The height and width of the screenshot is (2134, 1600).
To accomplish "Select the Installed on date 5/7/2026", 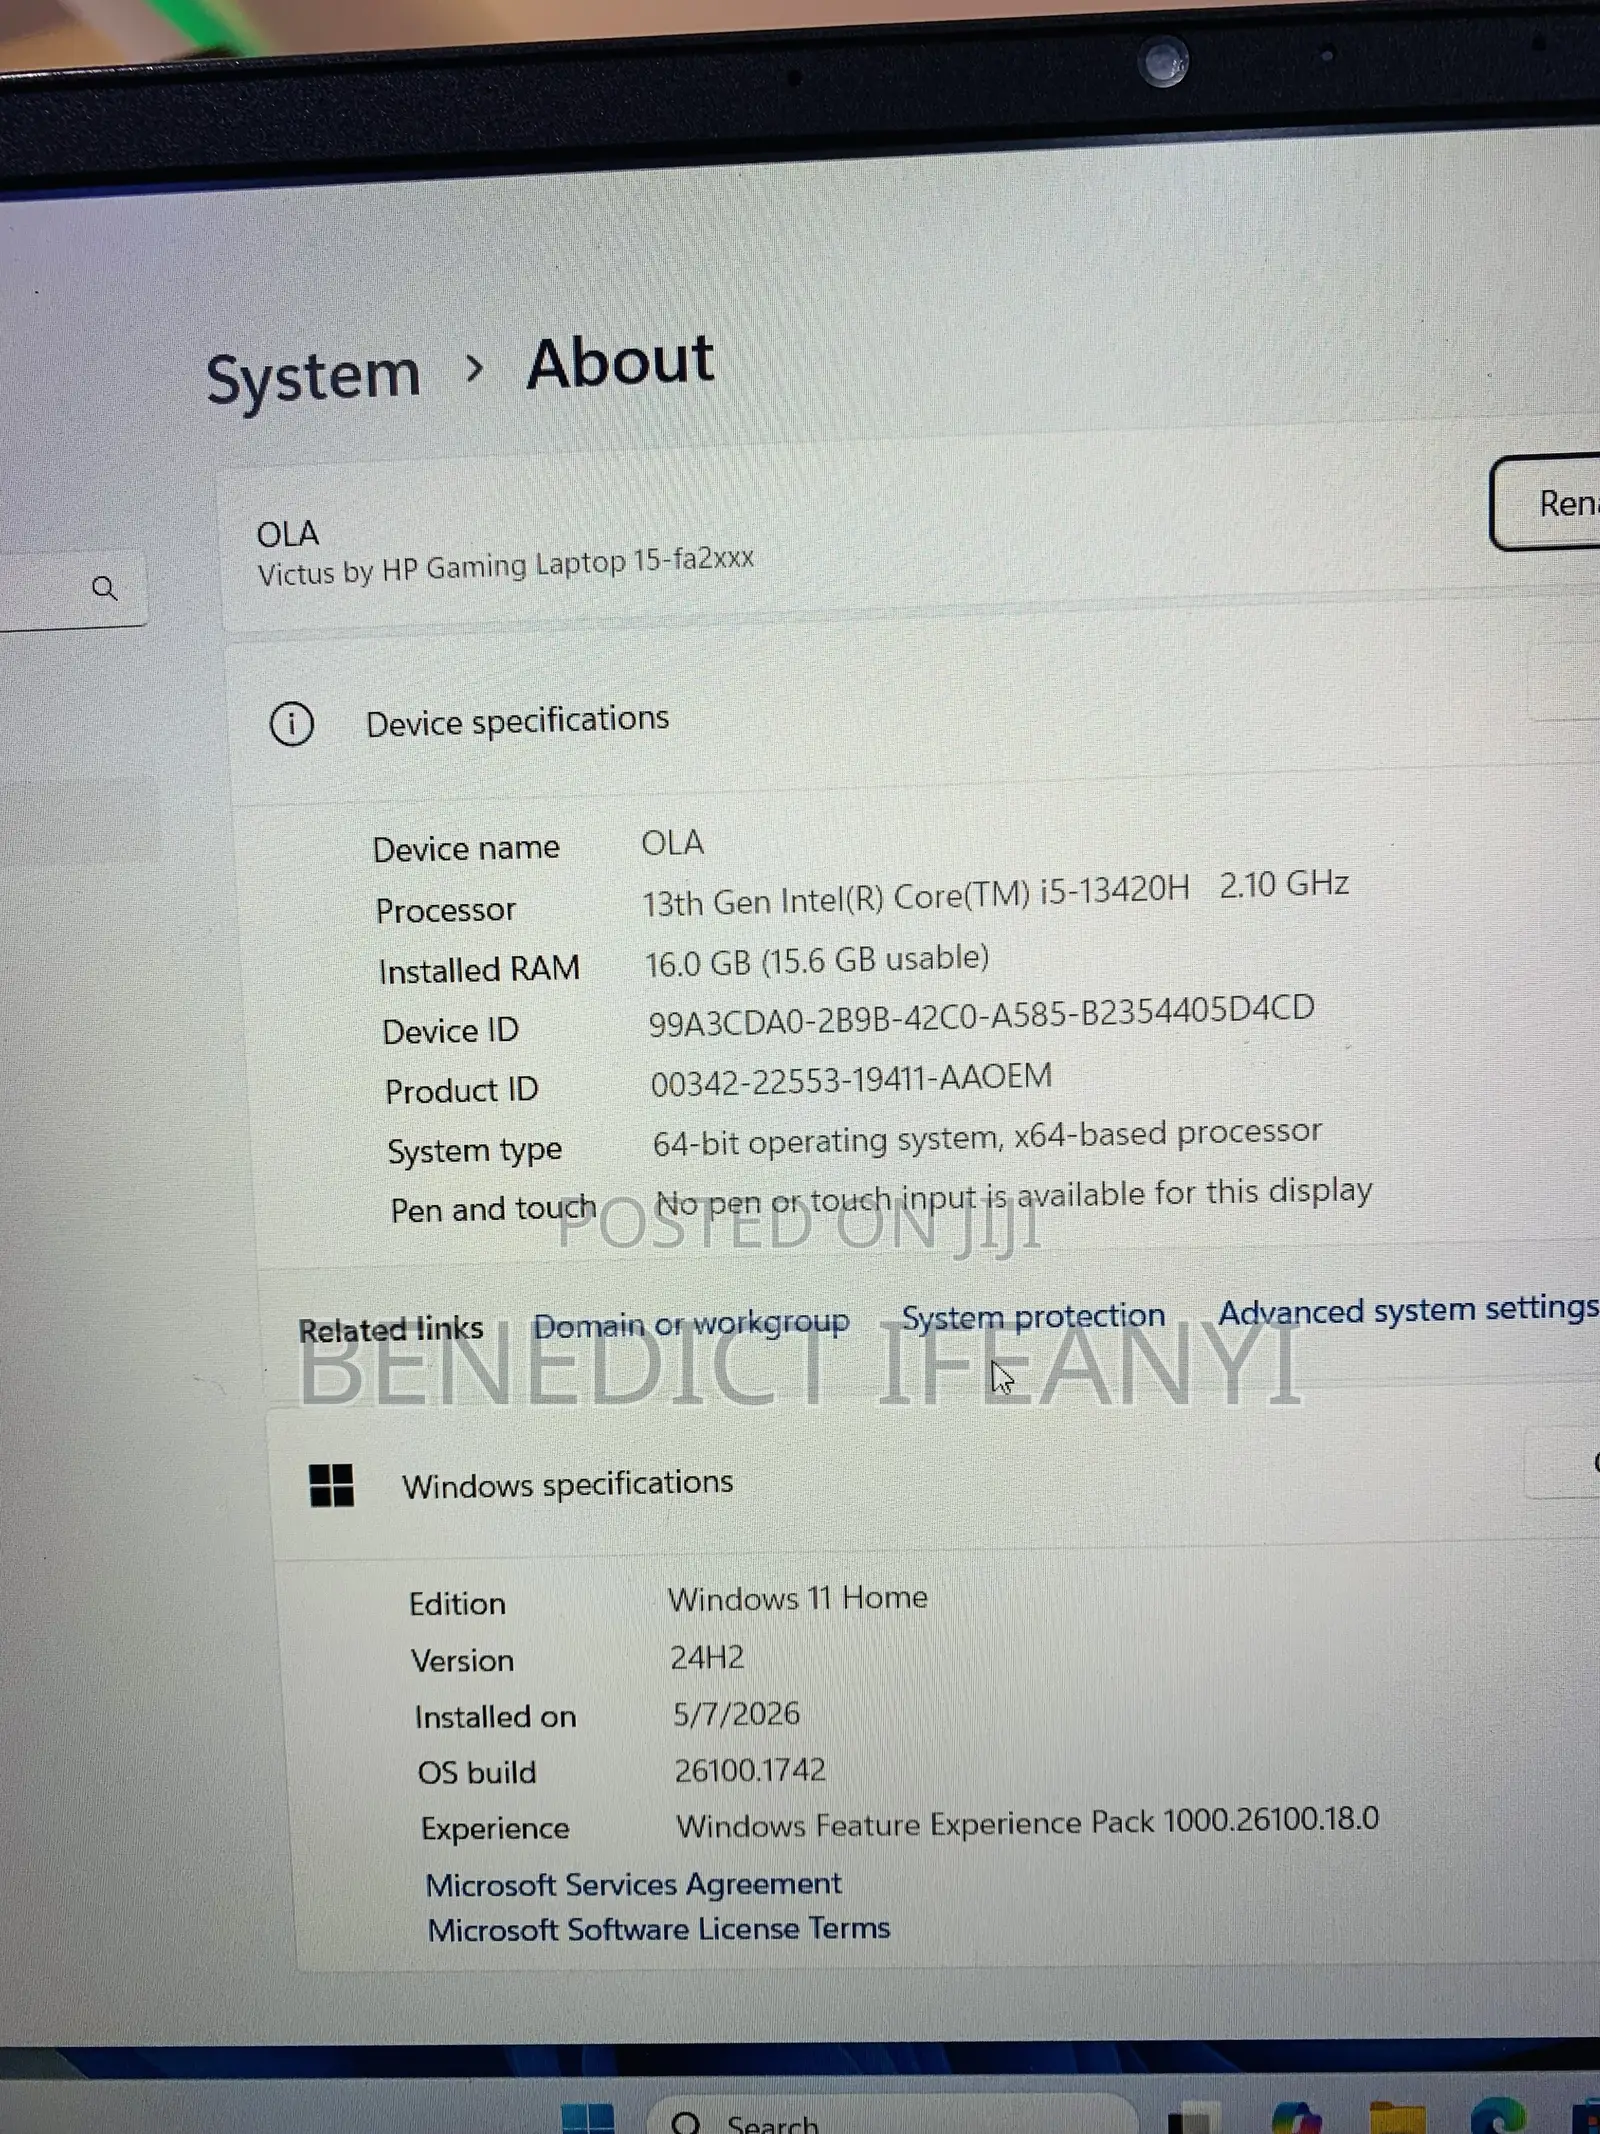I will click(x=736, y=1714).
